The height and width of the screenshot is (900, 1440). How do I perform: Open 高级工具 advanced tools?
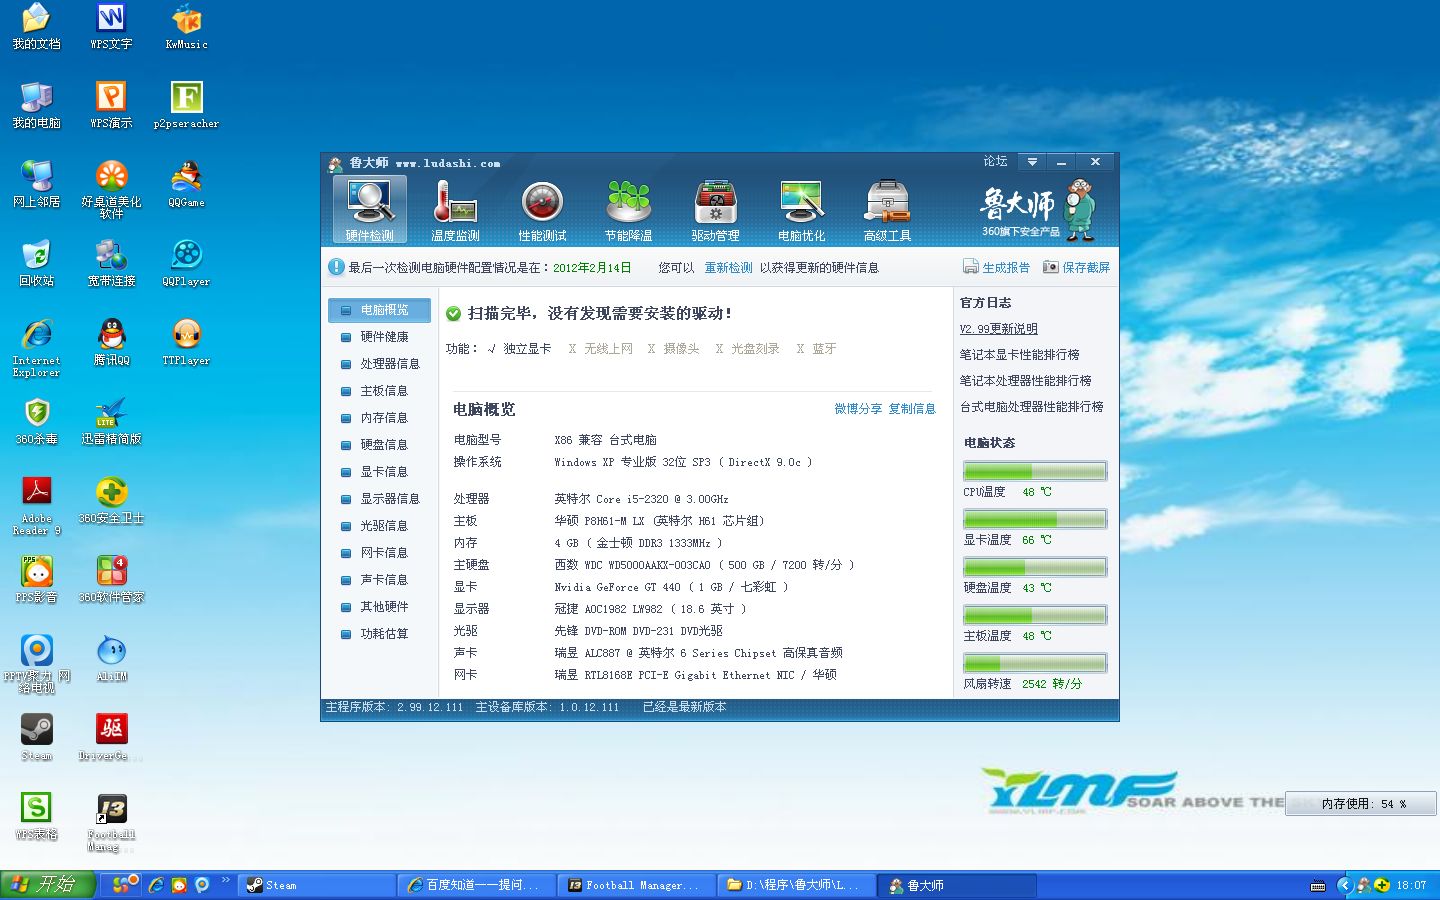click(x=887, y=211)
